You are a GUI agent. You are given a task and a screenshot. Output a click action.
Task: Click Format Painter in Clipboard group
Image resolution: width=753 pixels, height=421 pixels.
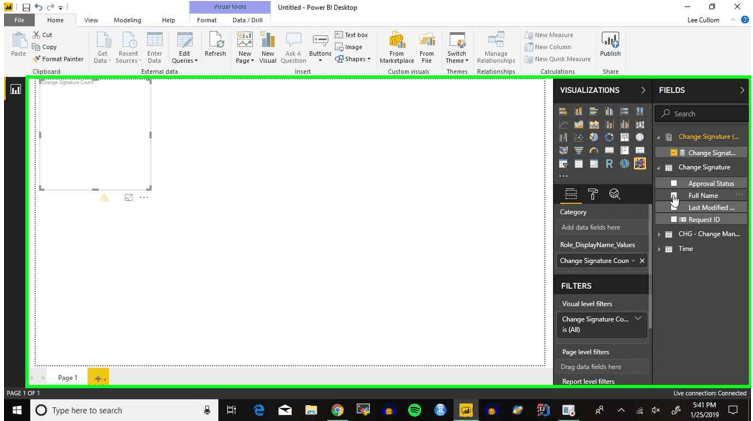click(x=58, y=59)
